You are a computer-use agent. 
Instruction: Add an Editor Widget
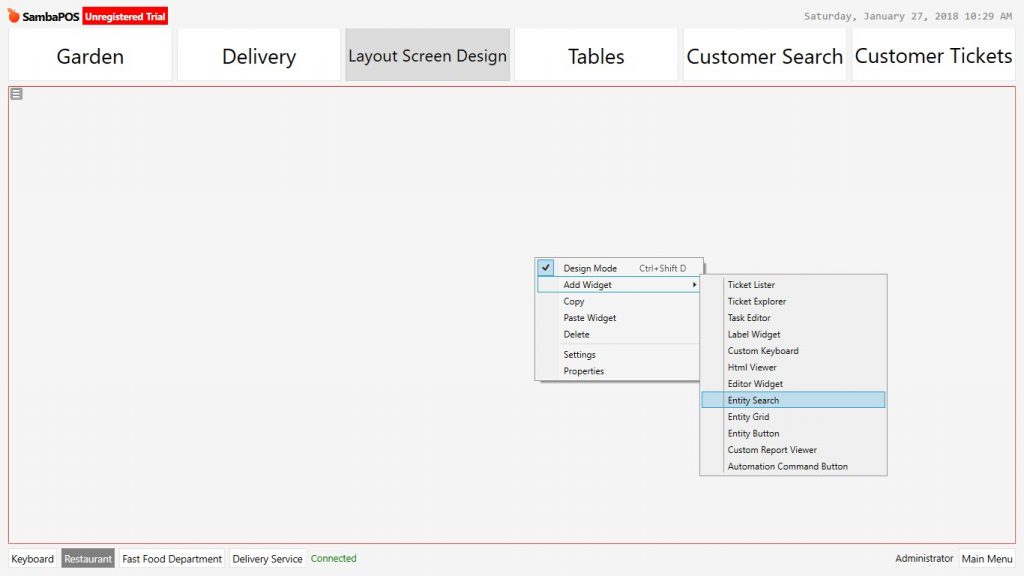tap(793, 384)
